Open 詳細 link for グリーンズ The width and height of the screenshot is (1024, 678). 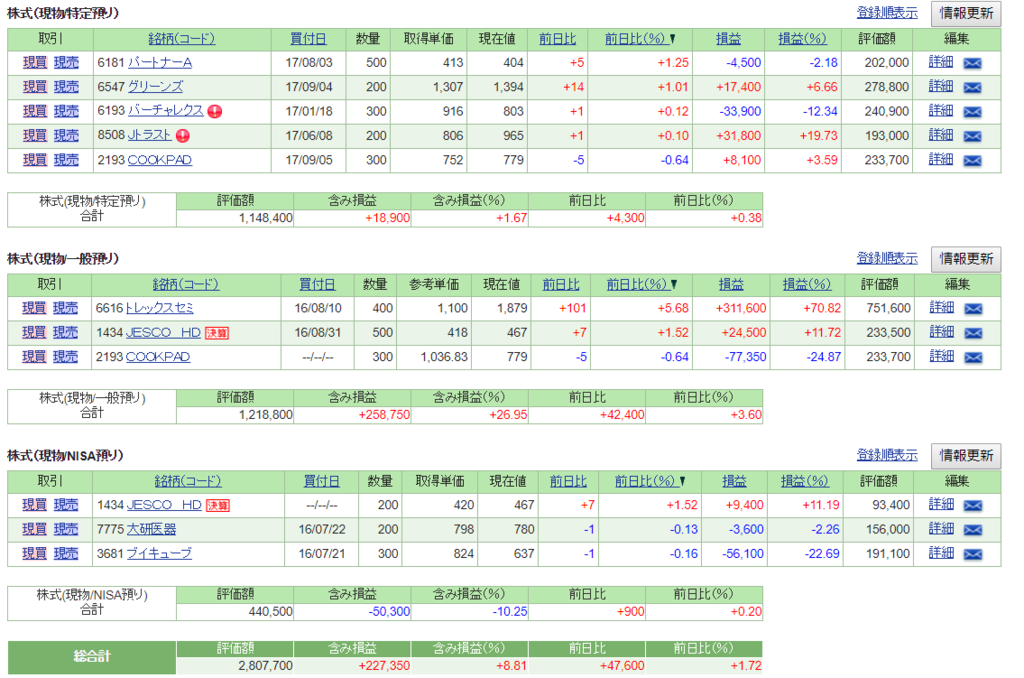(941, 86)
